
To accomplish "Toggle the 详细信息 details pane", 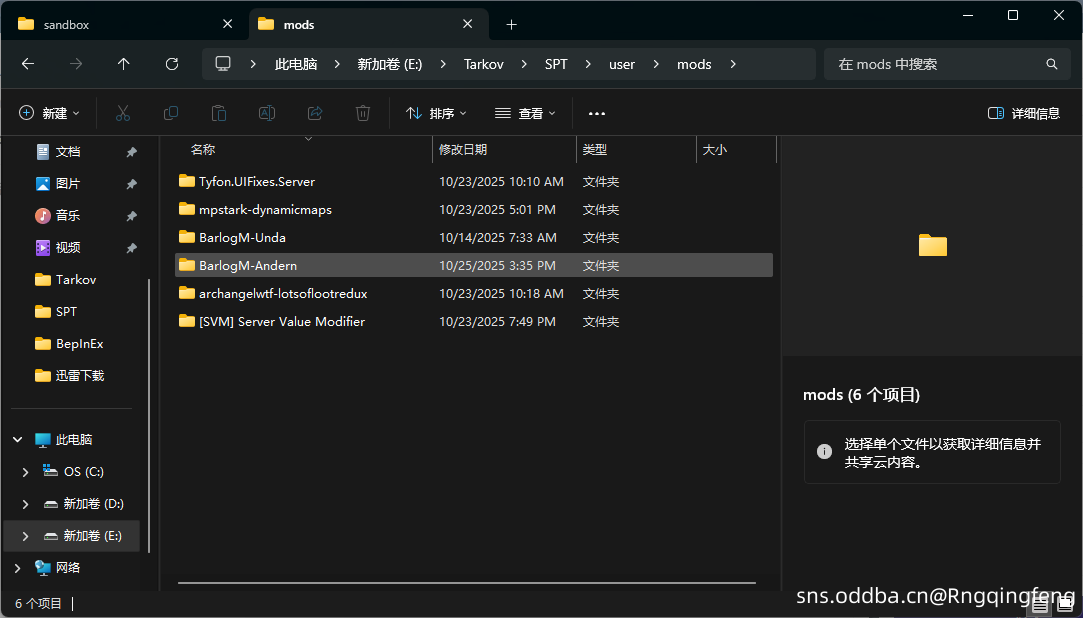I will point(1023,113).
